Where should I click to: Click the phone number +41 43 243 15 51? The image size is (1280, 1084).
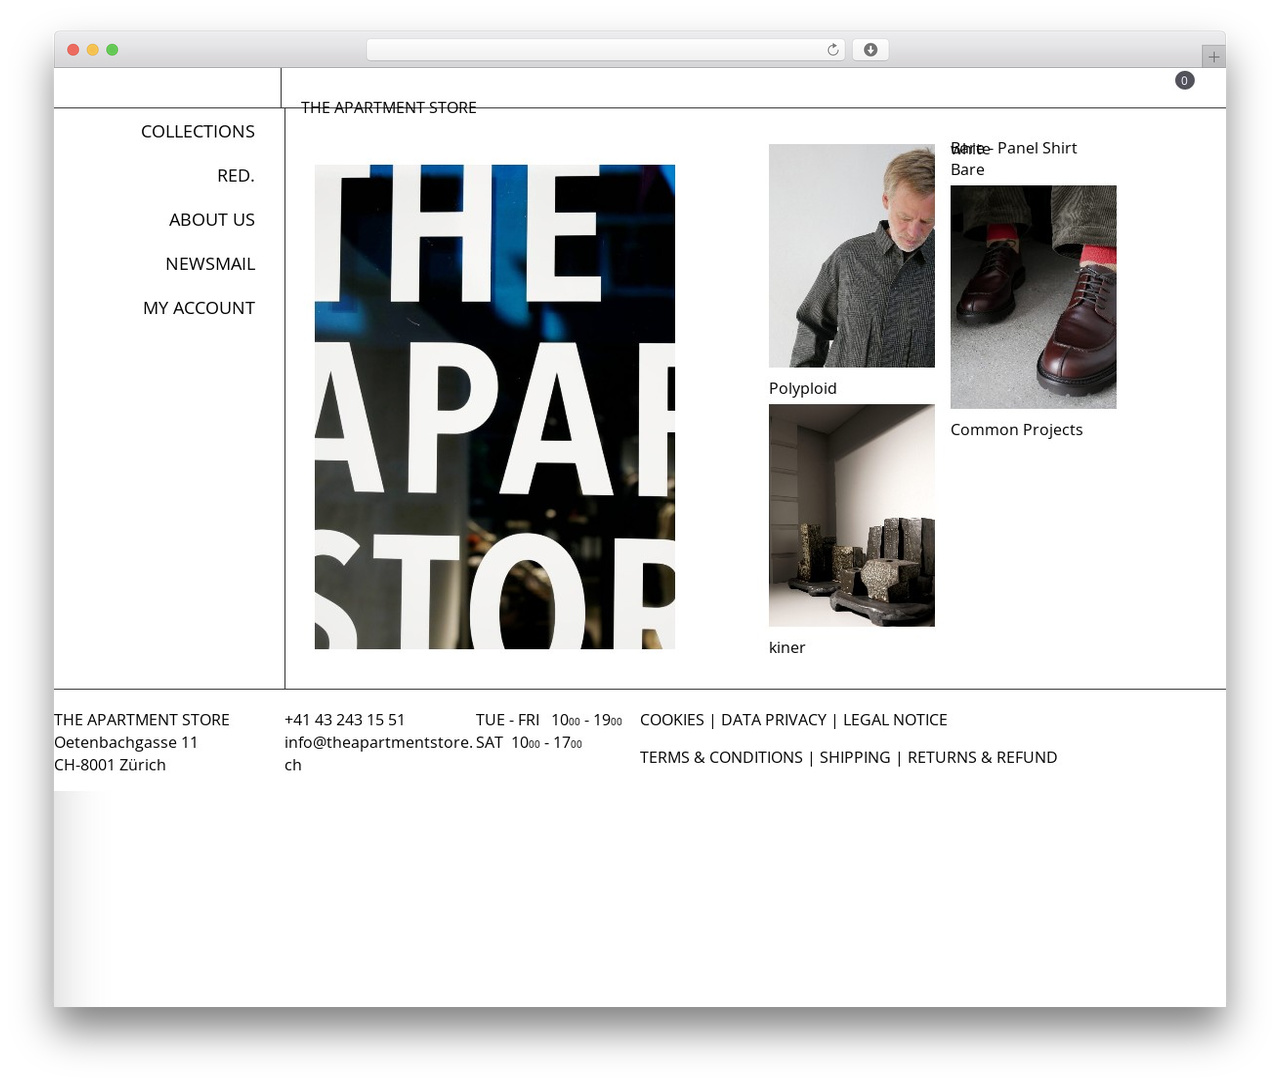pyautogui.click(x=345, y=720)
